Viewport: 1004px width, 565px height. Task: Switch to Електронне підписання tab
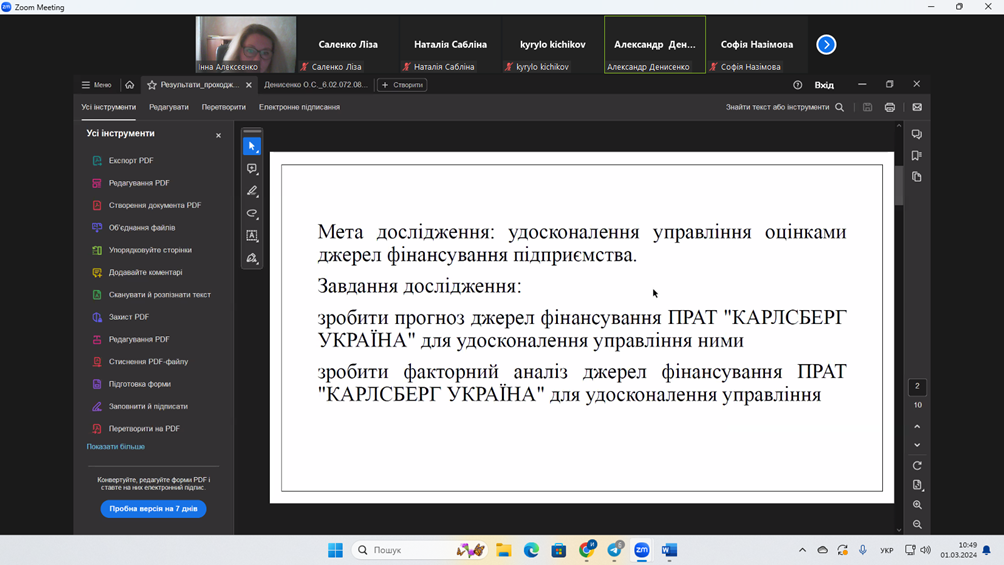point(299,107)
